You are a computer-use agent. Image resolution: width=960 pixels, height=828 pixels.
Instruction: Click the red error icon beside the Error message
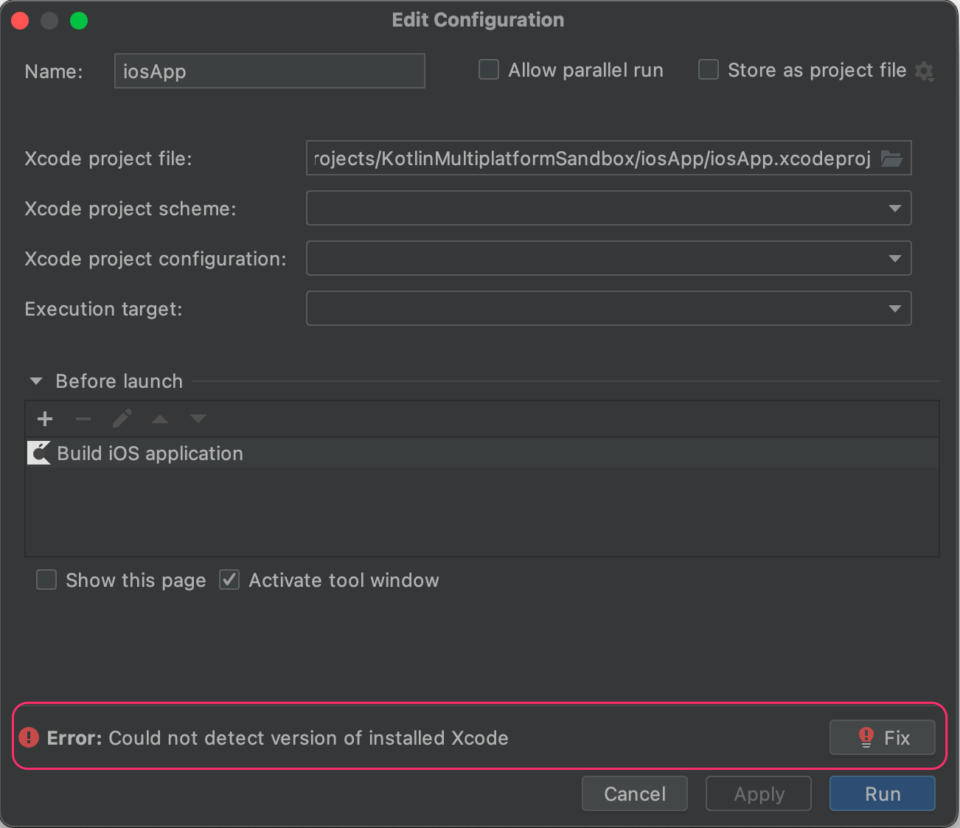pos(29,737)
